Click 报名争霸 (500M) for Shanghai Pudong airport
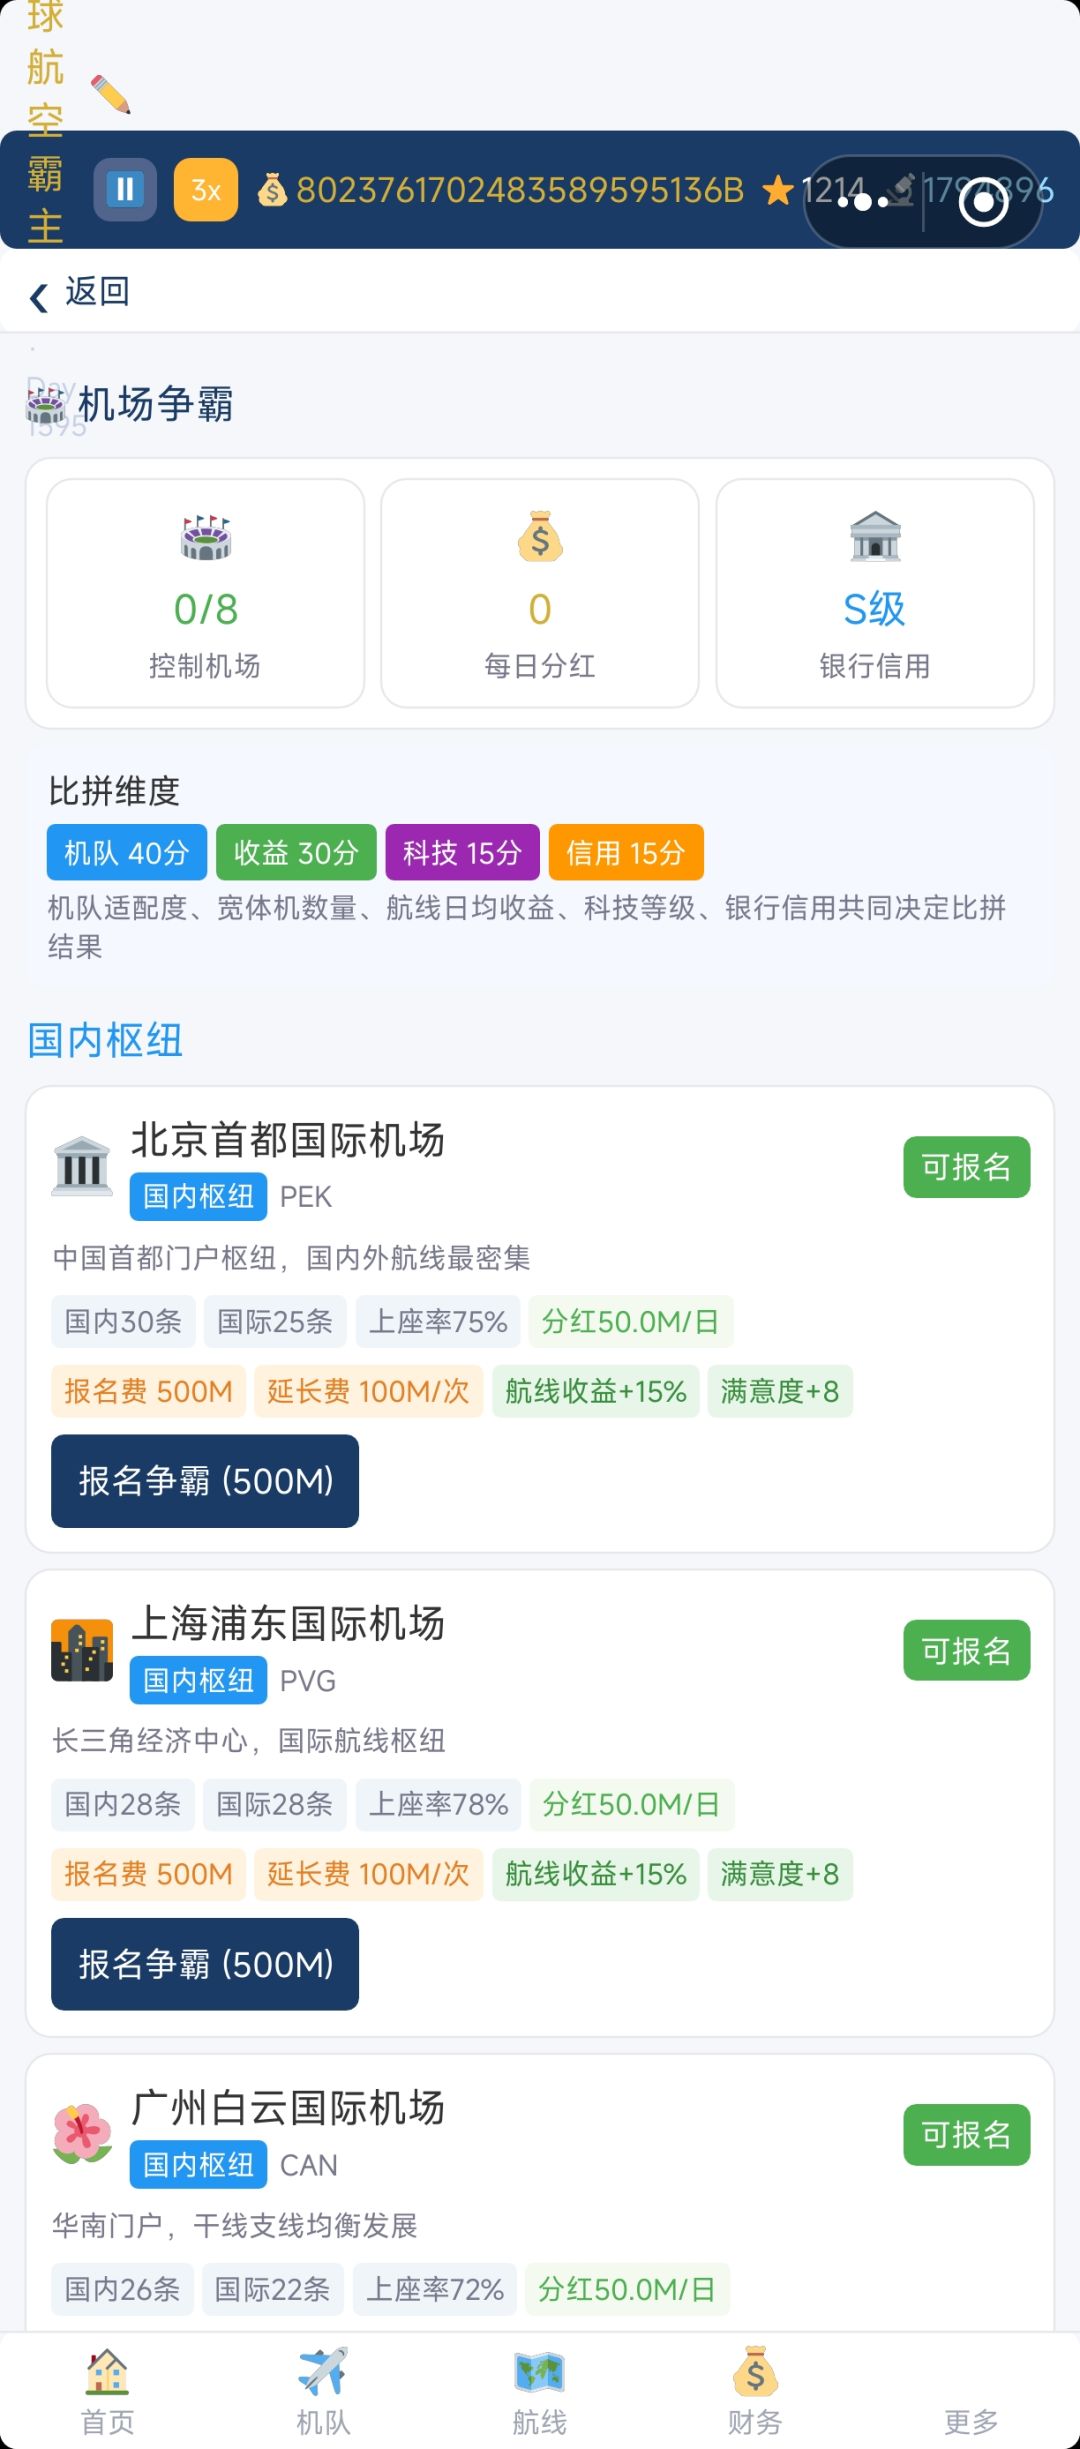This screenshot has width=1080, height=2449. point(205,1964)
